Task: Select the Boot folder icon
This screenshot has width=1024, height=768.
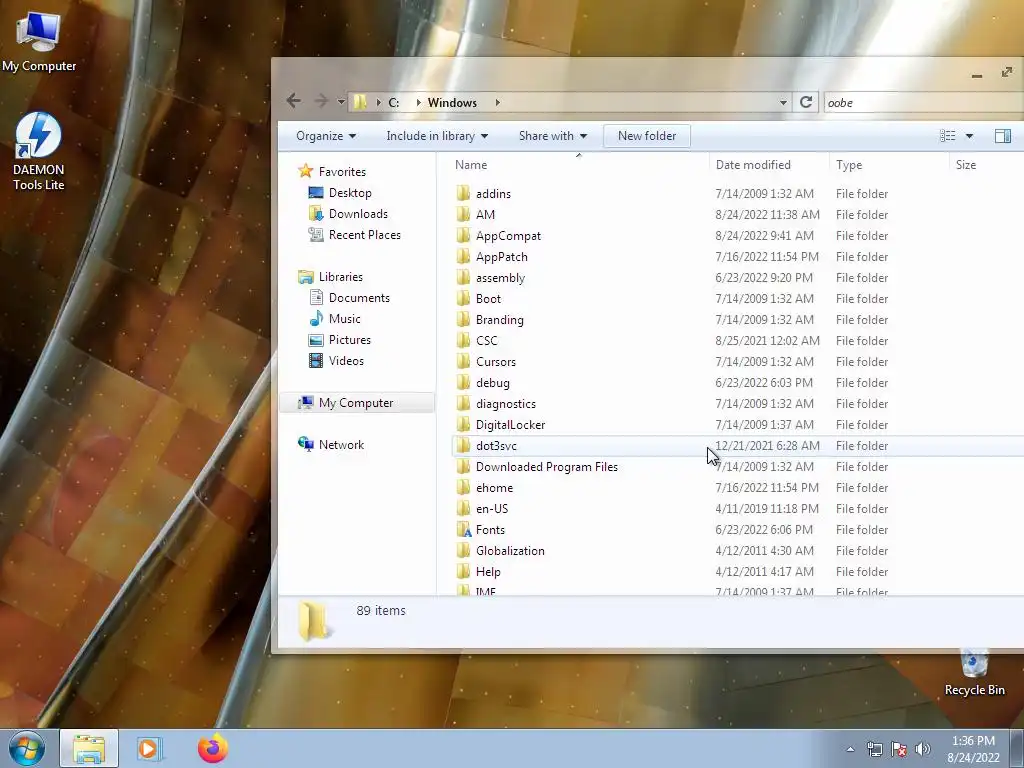Action: (x=463, y=298)
